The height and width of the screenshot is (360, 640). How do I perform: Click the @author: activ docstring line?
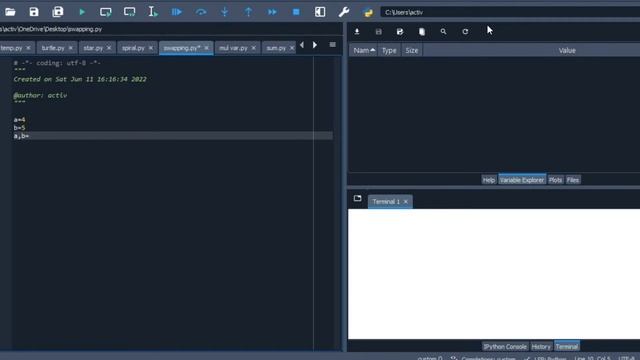point(40,96)
